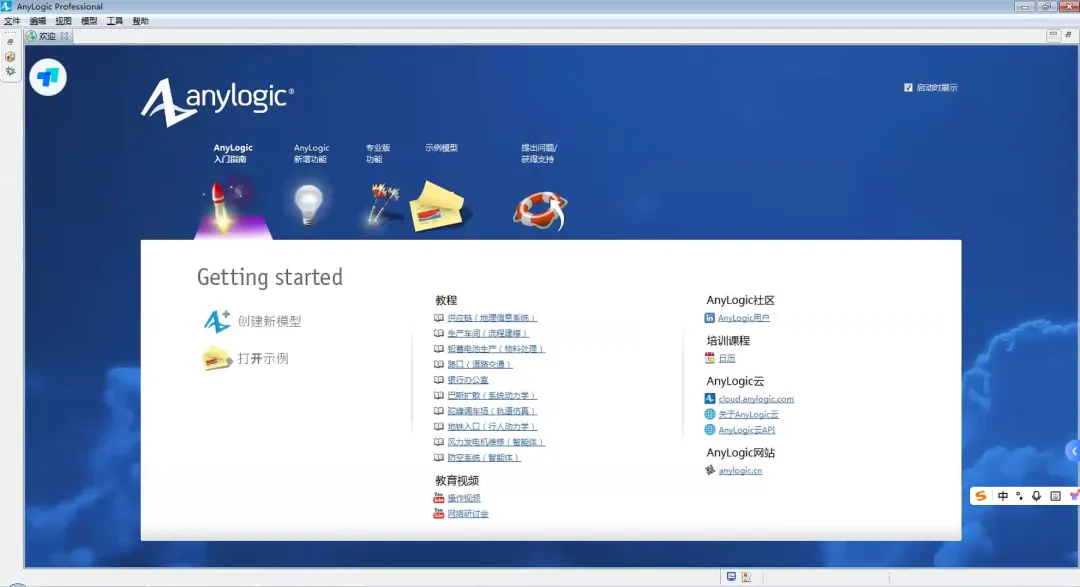Click the book icon beside 银行办公室
Viewport: 1080px width, 587px height.
[439, 380]
